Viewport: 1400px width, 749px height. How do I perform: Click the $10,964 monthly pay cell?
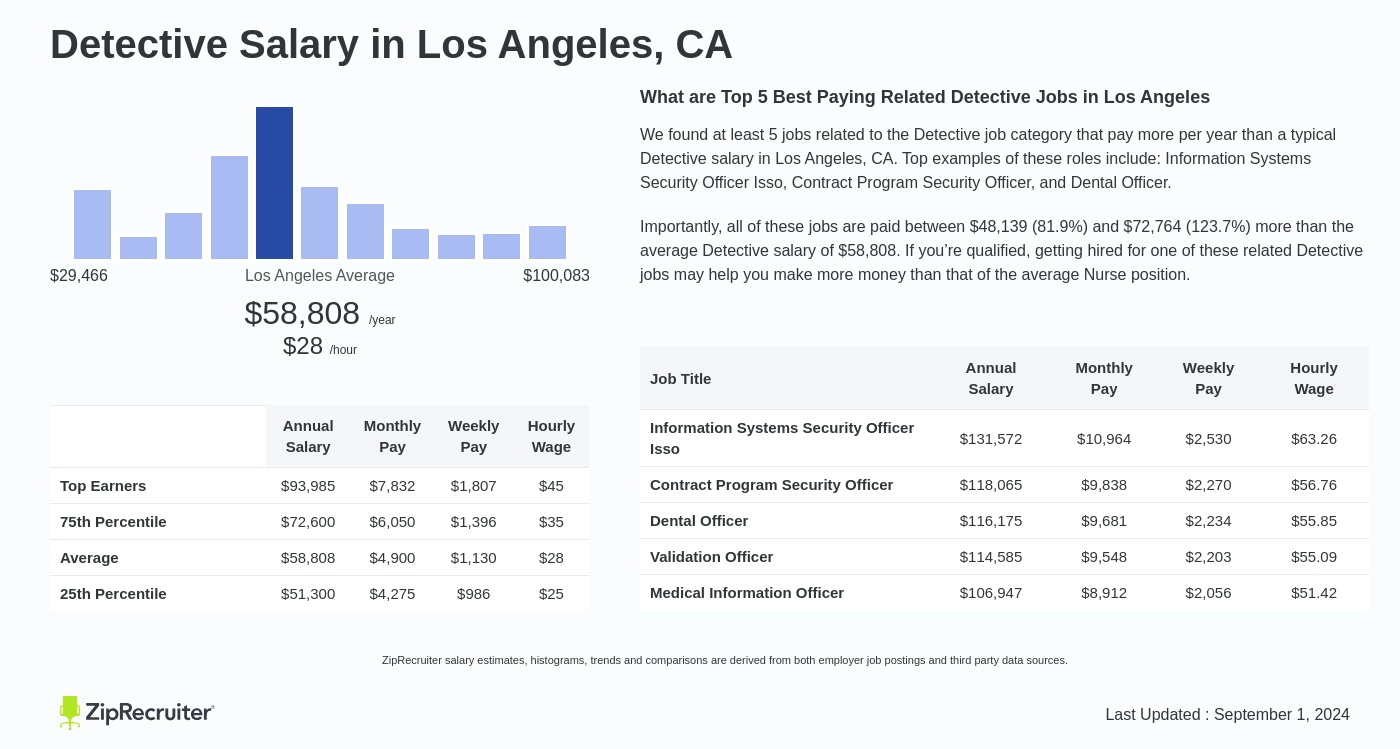(1104, 439)
